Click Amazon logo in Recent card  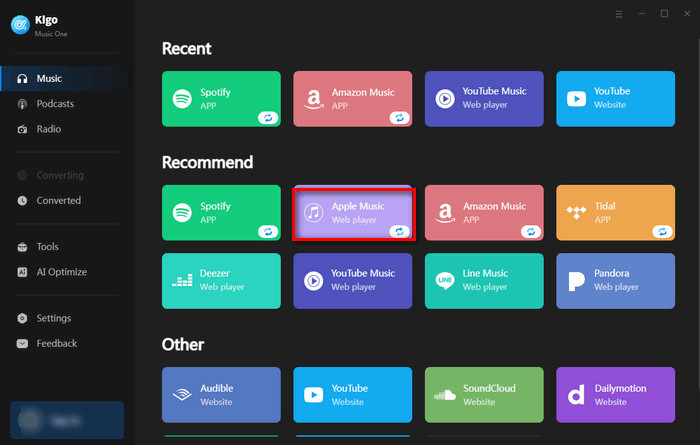[314, 99]
